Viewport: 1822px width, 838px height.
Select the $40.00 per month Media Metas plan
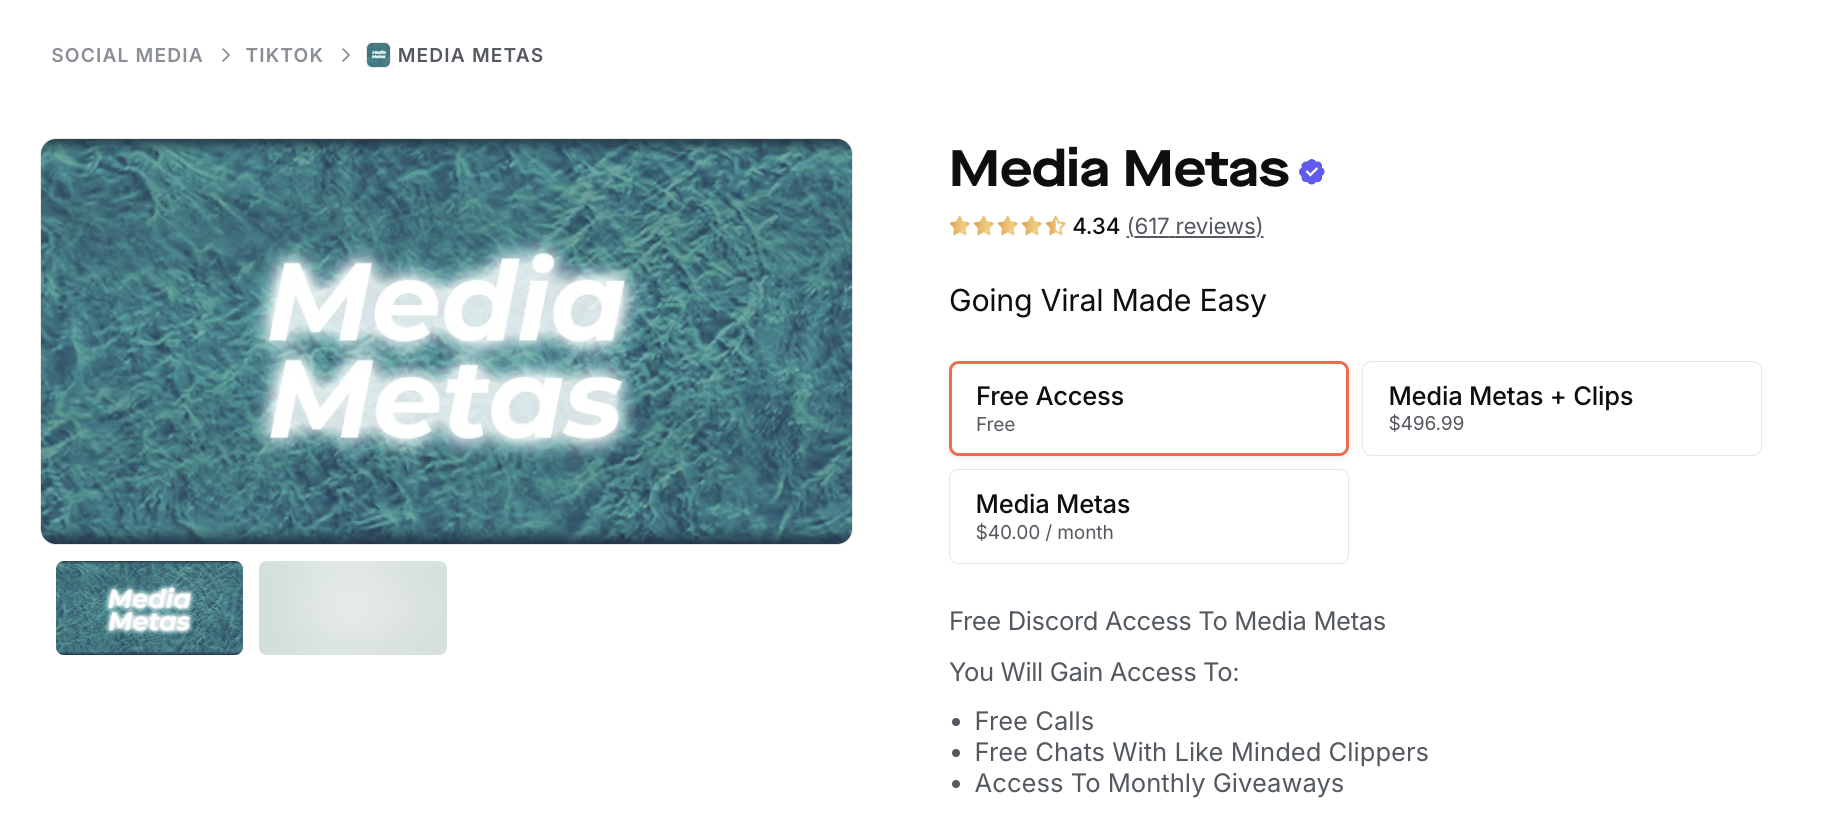coord(1148,516)
